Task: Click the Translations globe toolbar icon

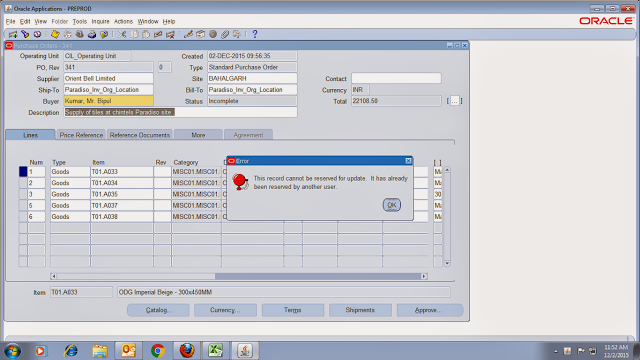Action: (213, 34)
